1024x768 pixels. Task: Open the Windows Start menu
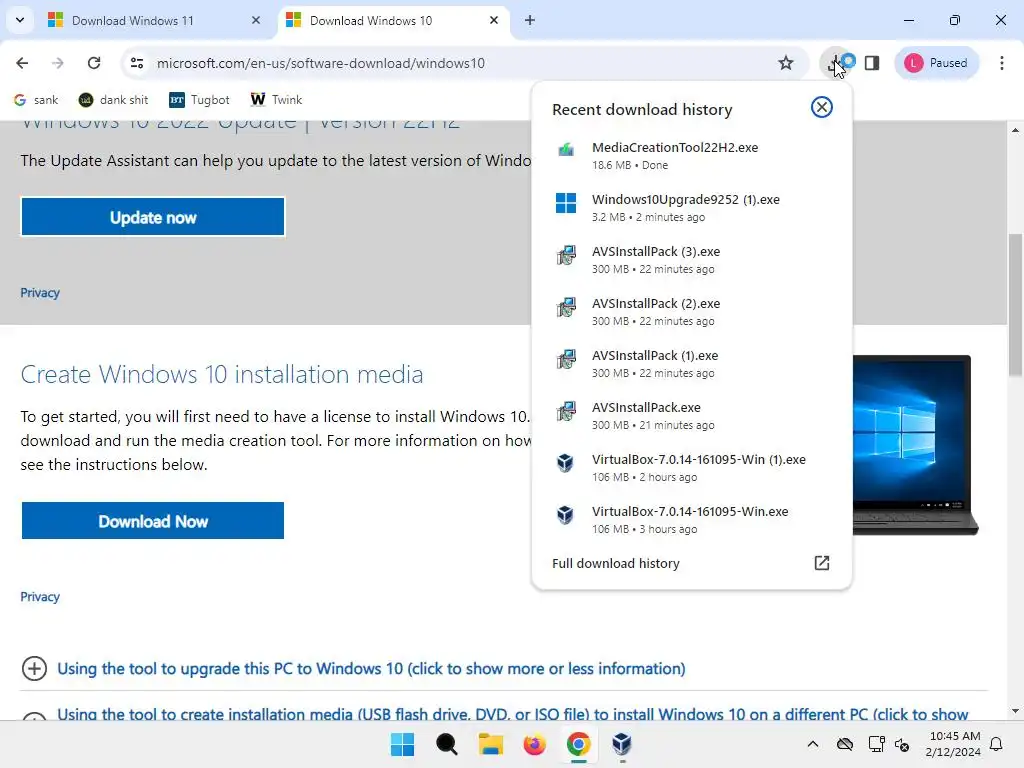point(402,744)
